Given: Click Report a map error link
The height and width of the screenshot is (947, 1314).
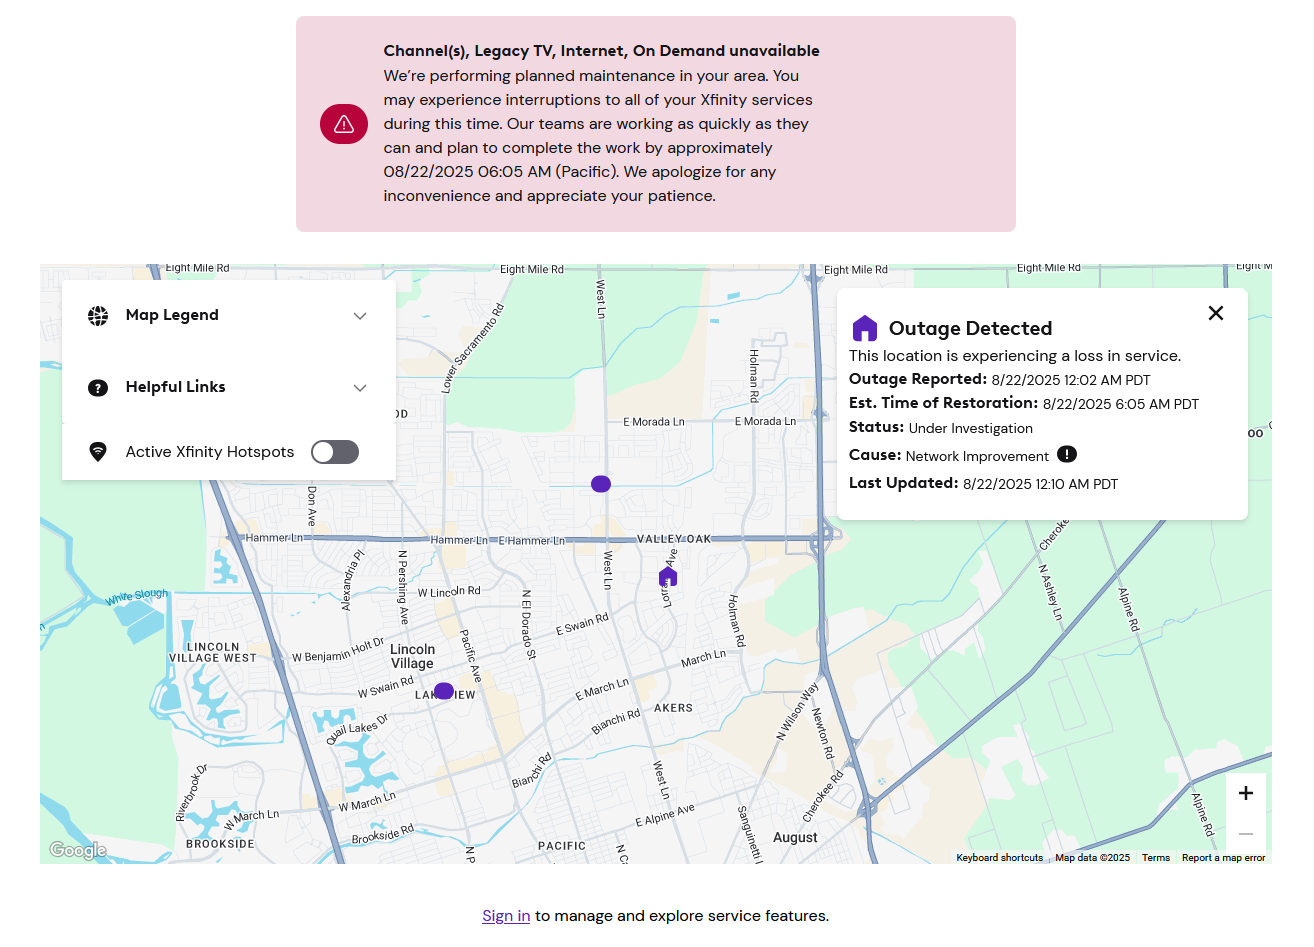Looking at the screenshot, I should [x=1223, y=858].
